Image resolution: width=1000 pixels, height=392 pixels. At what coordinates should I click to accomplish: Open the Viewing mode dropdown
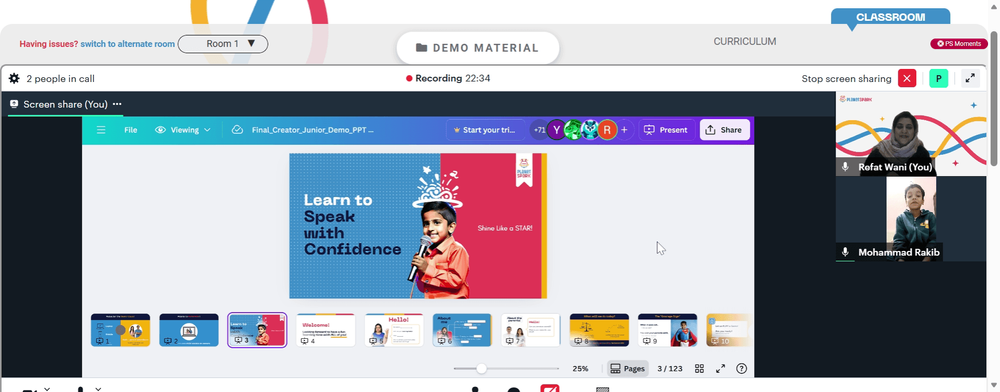tap(183, 130)
